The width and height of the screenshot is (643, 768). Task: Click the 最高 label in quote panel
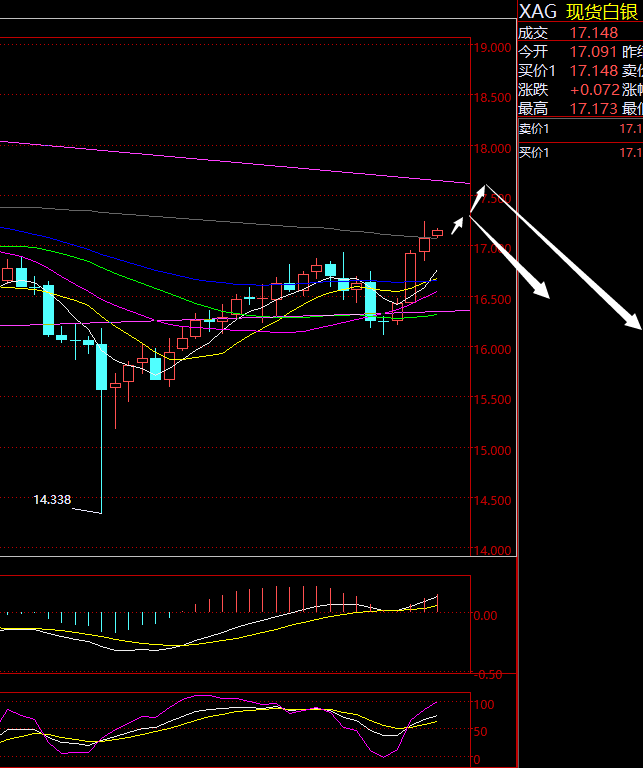pyautogui.click(x=533, y=109)
